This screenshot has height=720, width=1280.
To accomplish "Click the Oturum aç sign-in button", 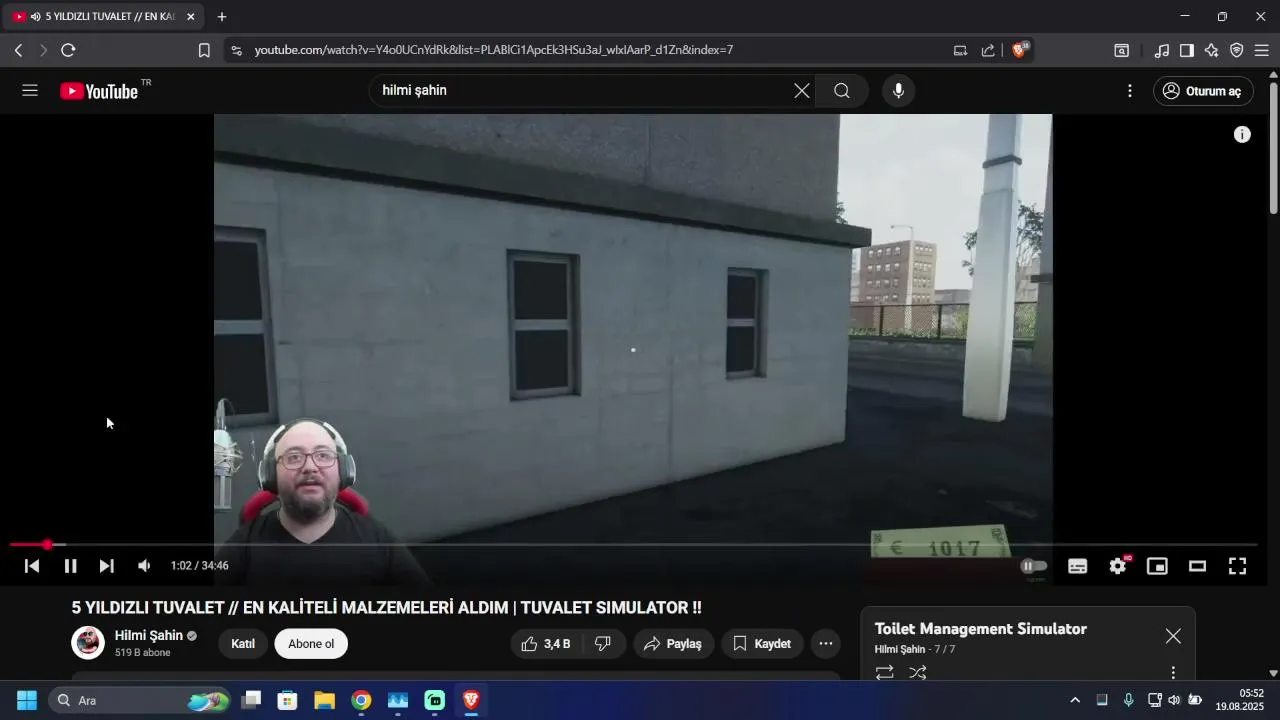I will tap(1203, 91).
